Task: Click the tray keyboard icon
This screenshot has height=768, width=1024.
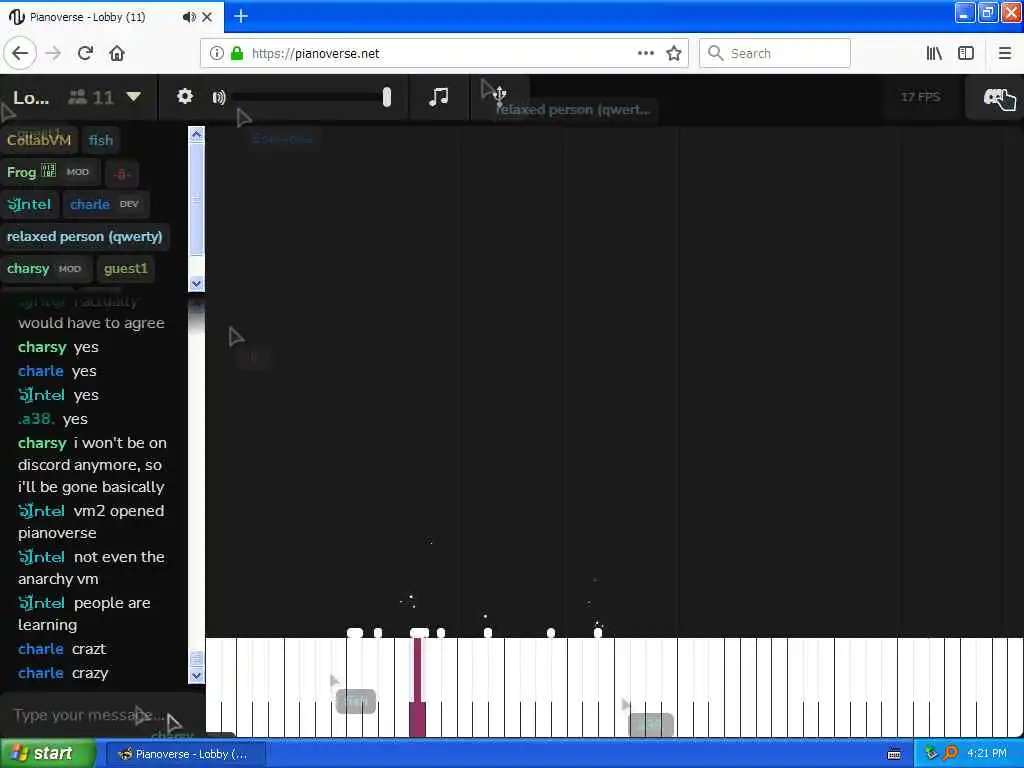Action: [894, 754]
